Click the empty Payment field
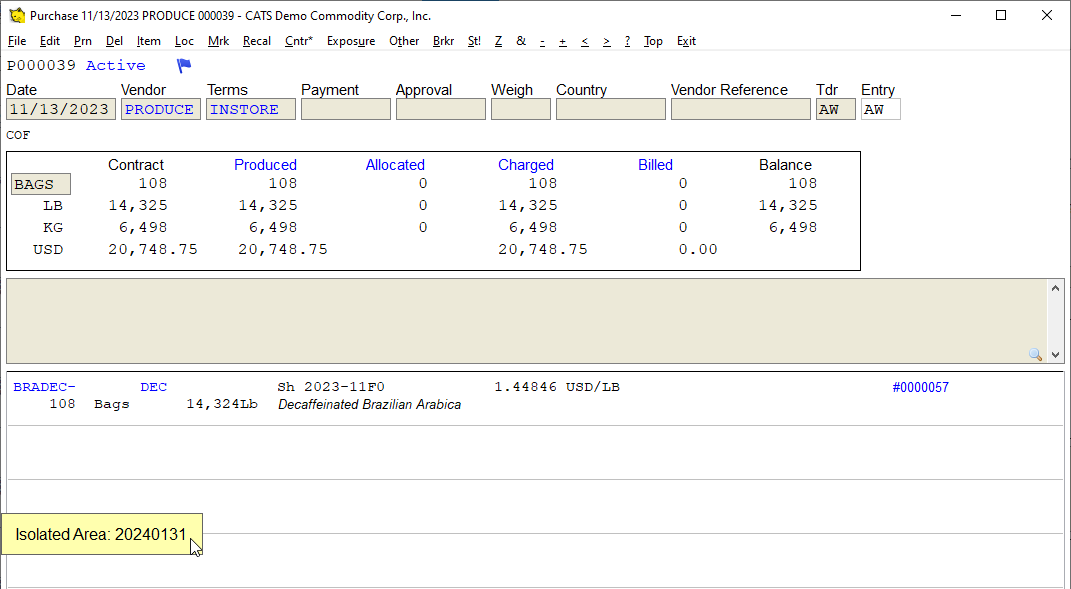Image resolution: width=1071 pixels, height=589 pixels. click(346, 109)
